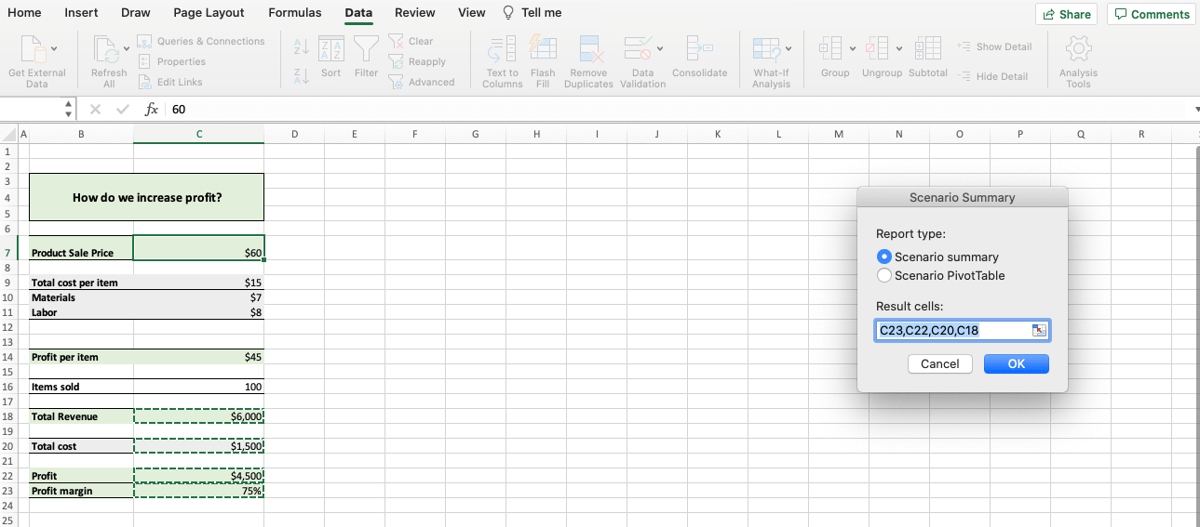Open the Data Validation dropdown arrow
1200x527 pixels.
660,48
